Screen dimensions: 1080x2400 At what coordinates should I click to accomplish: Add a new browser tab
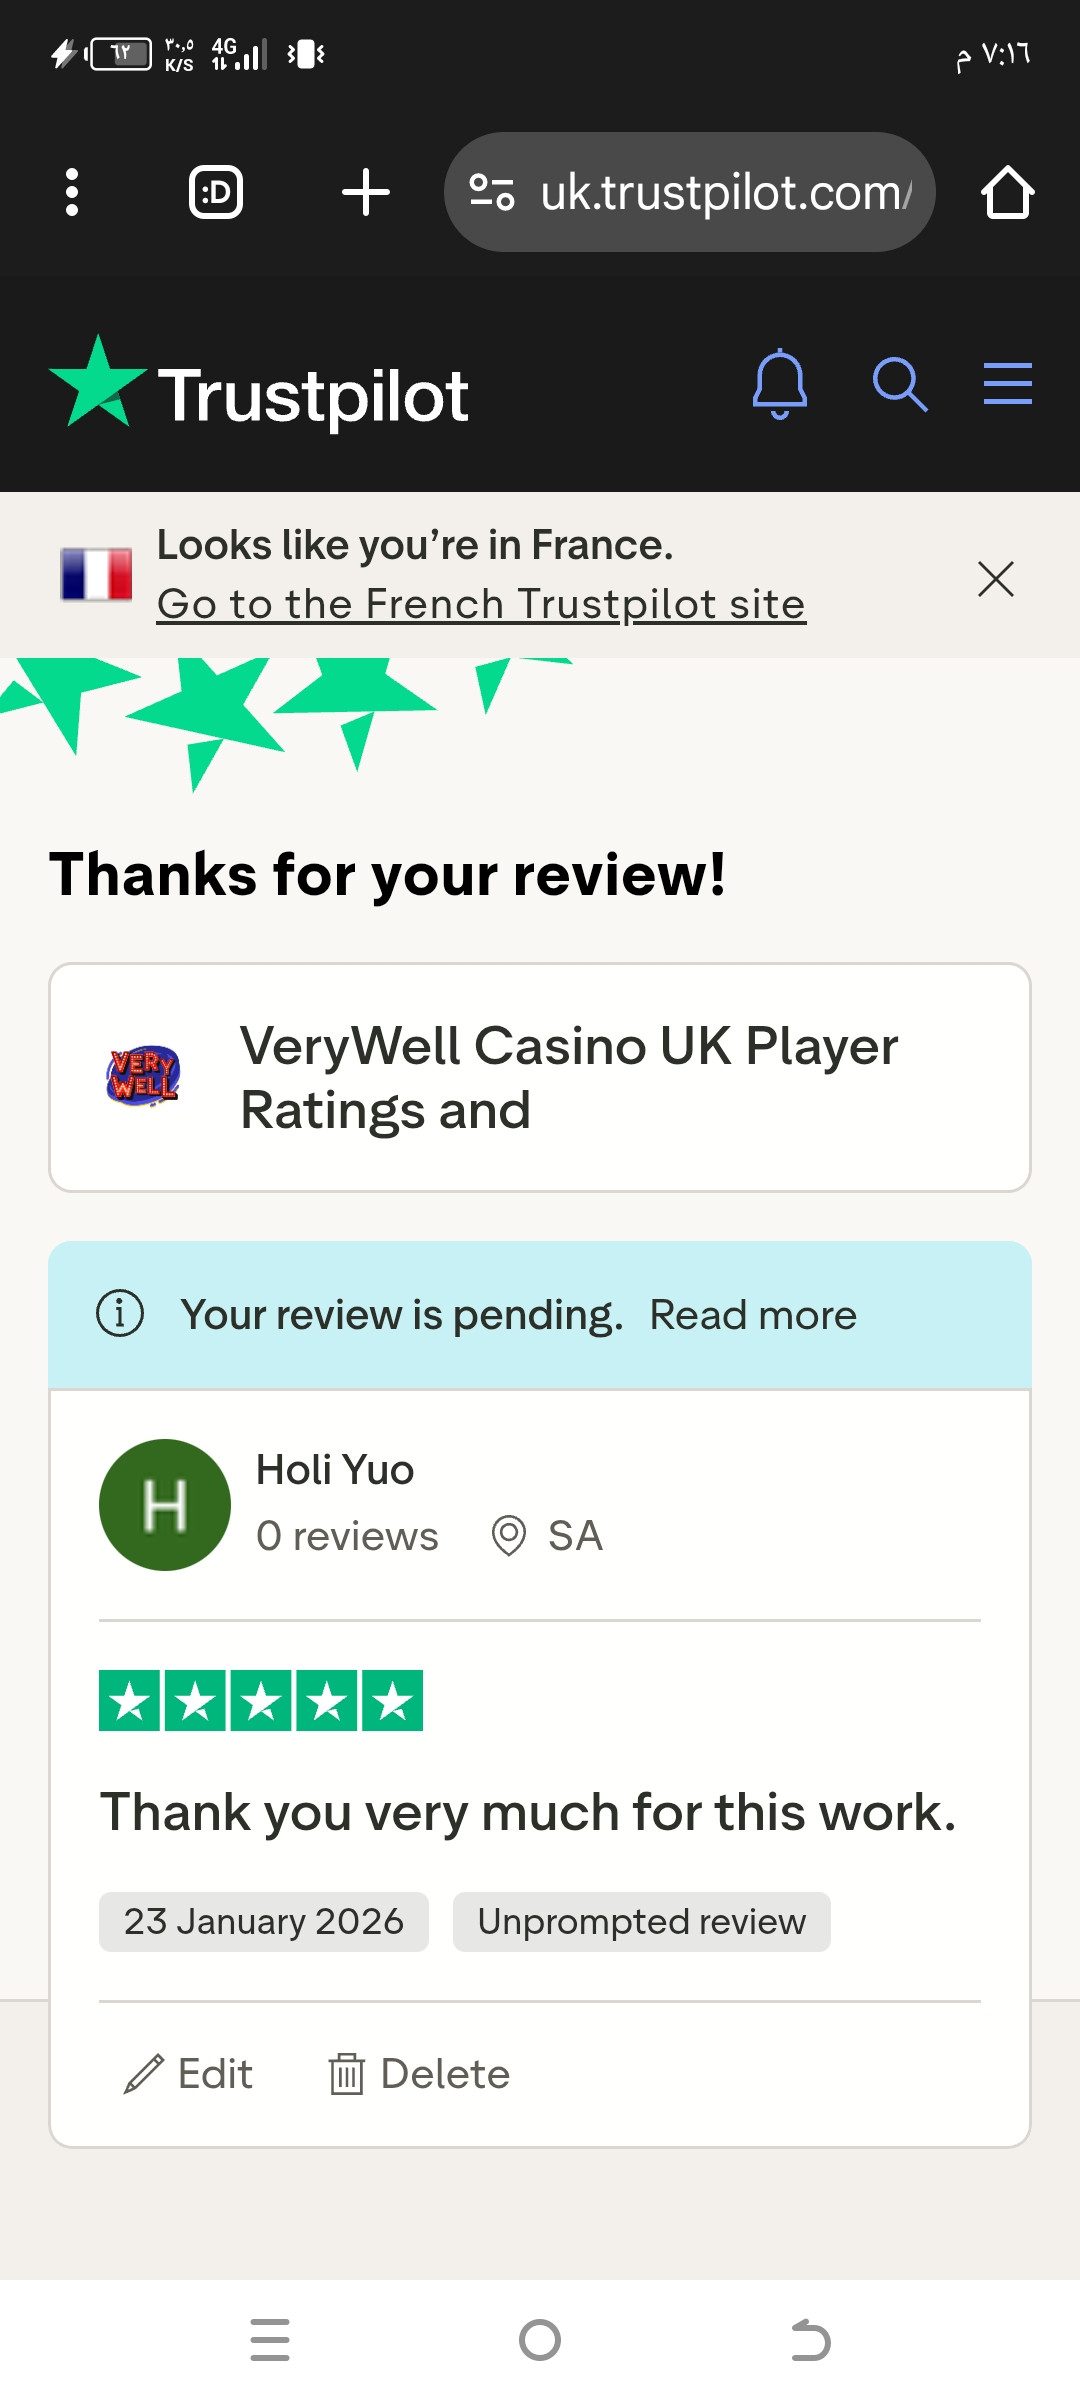point(366,192)
